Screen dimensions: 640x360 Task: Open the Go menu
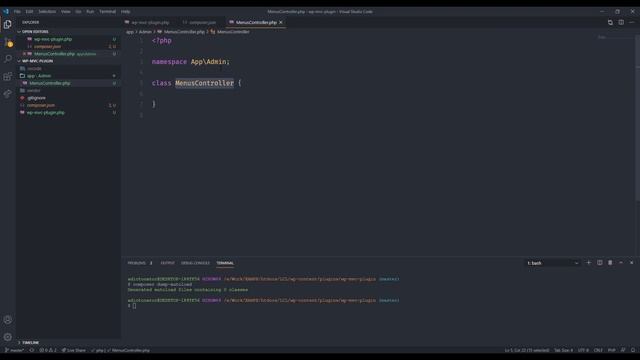coord(78,11)
